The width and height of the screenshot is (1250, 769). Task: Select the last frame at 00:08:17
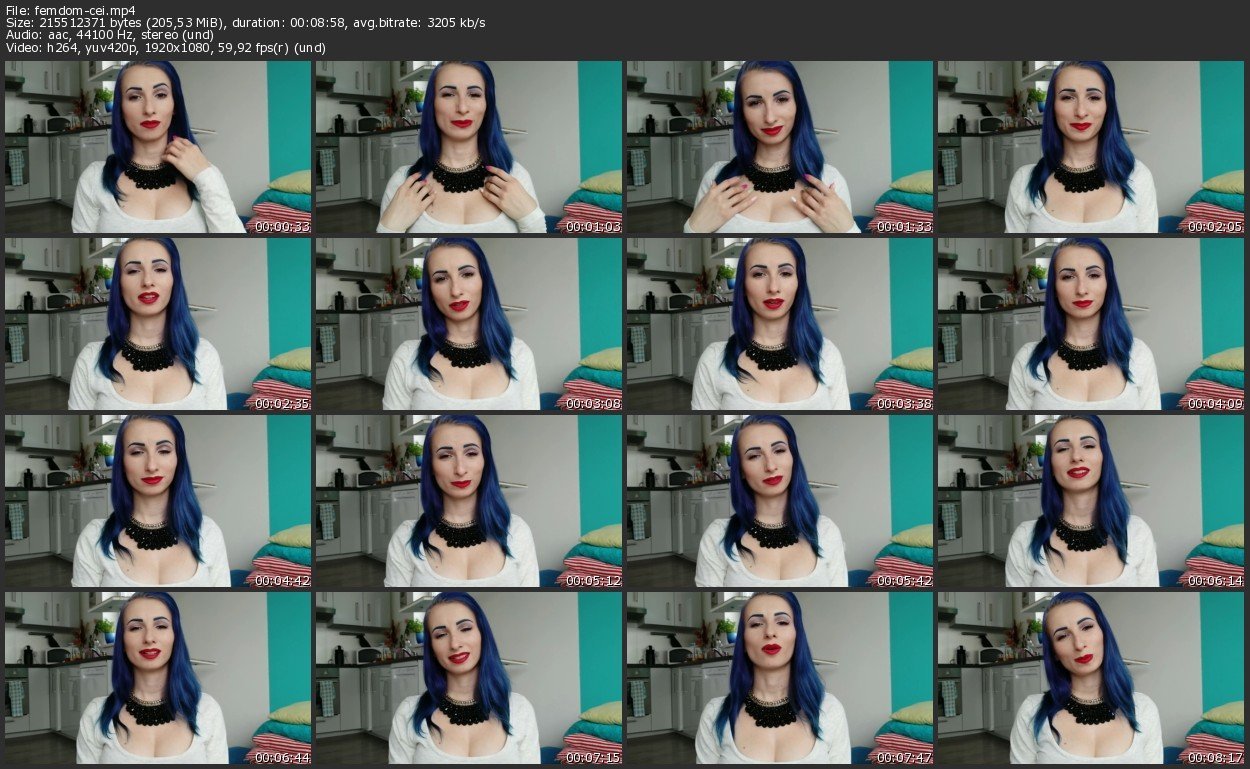pyautogui.click(x=1090, y=678)
